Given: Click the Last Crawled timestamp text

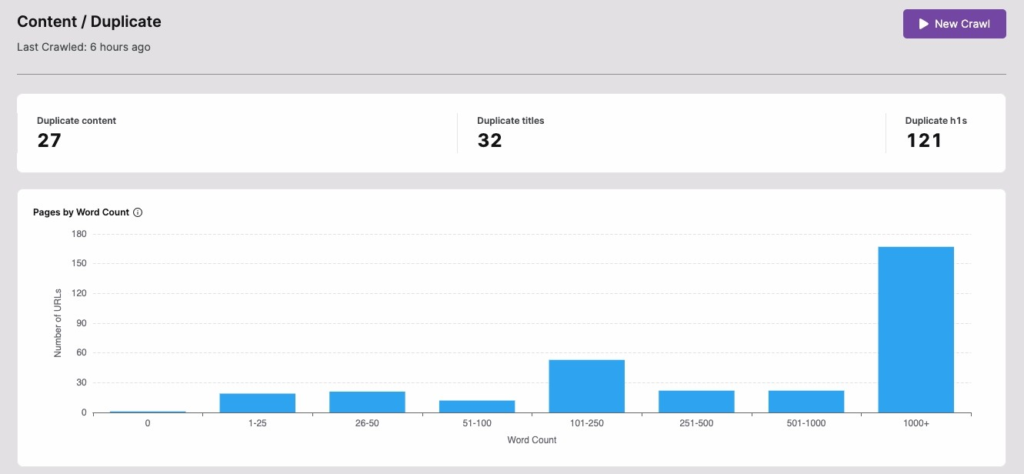Looking at the screenshot, I should pos(84,46).
